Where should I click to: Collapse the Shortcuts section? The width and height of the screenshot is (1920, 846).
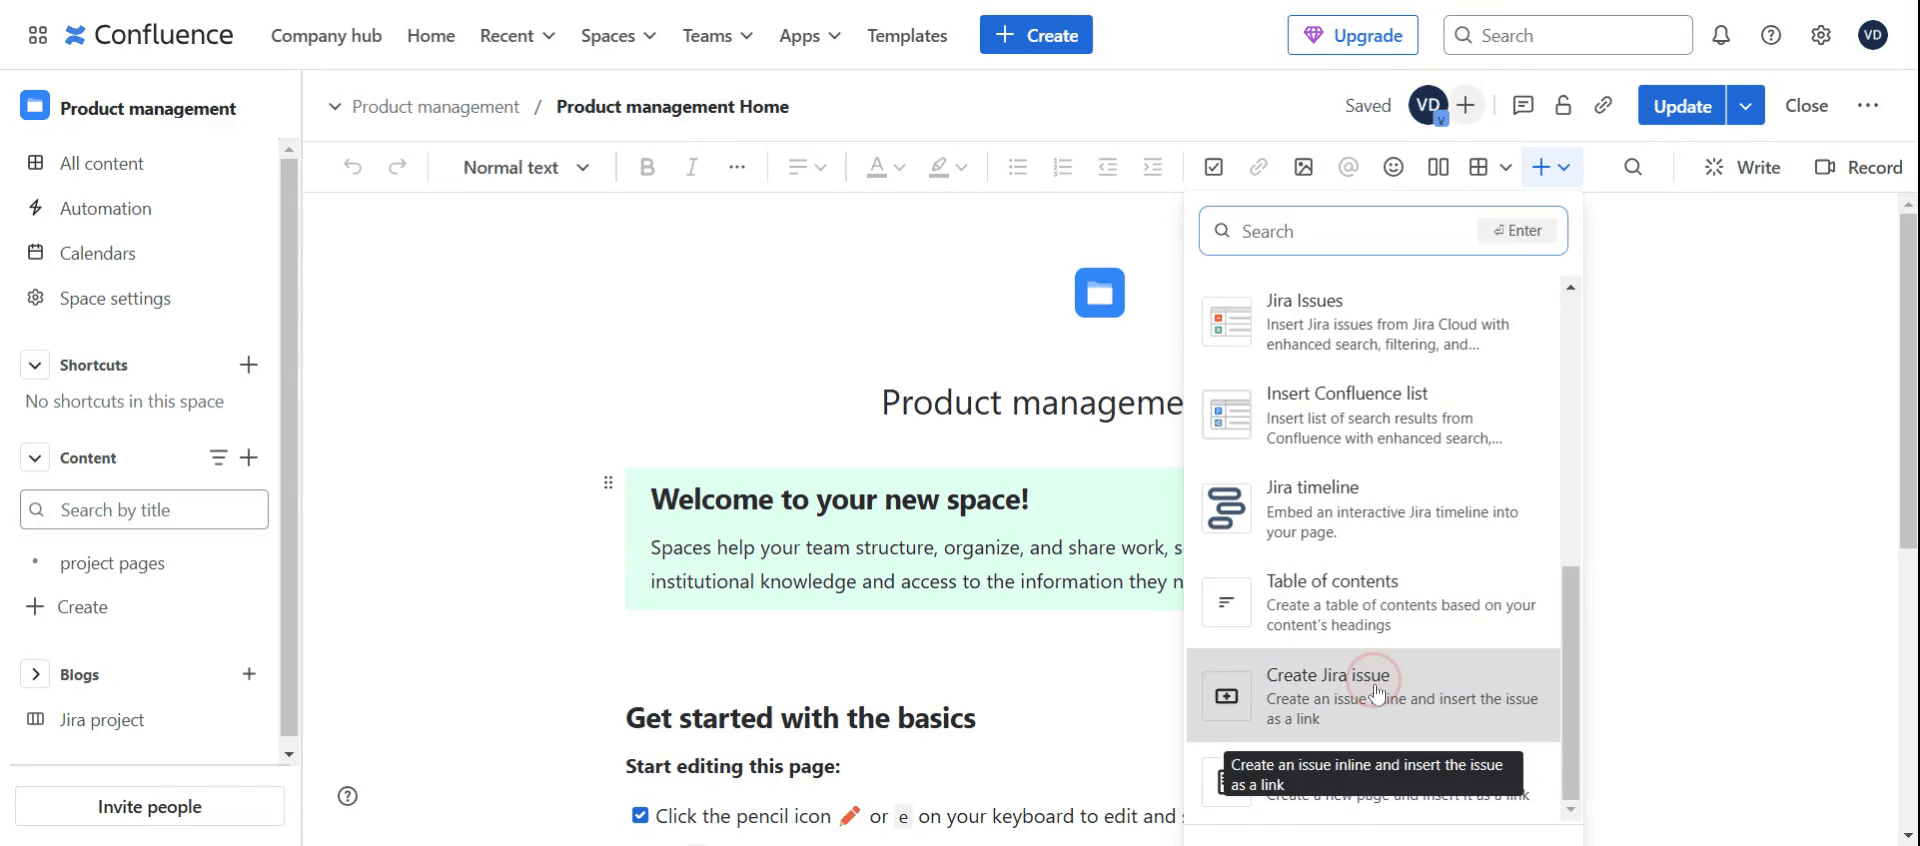35,365
